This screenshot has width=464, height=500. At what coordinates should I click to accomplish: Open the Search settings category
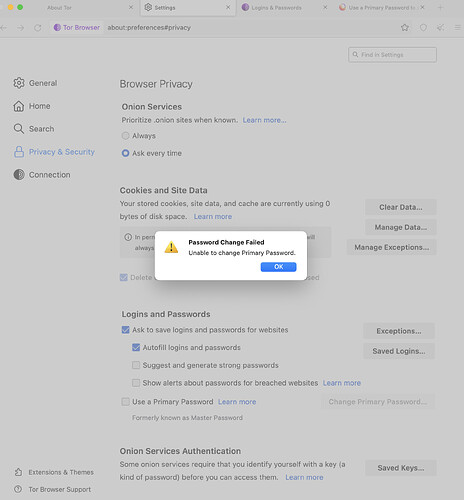click(34, 129)
